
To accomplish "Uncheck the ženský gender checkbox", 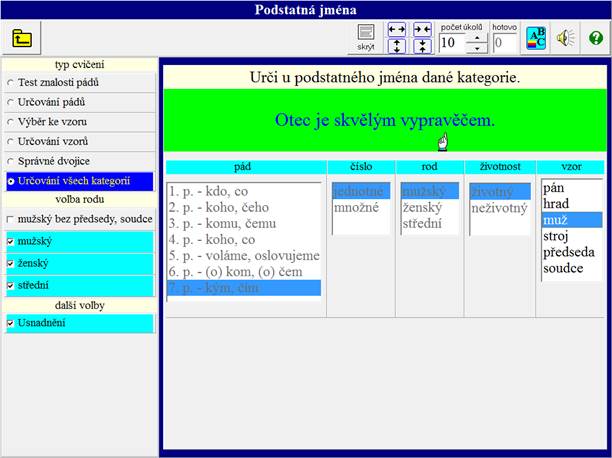I will 10,263.
